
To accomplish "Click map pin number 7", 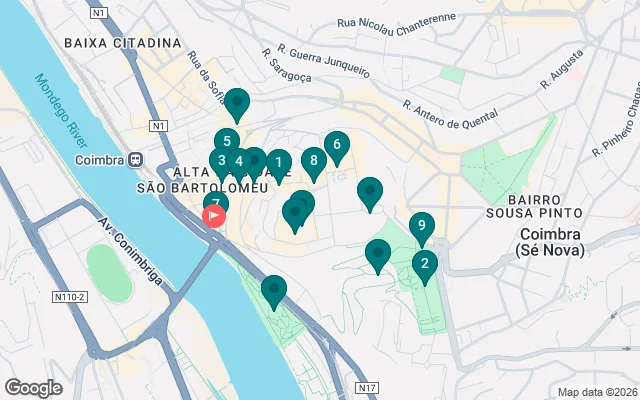I will click(x=216, y=202).
